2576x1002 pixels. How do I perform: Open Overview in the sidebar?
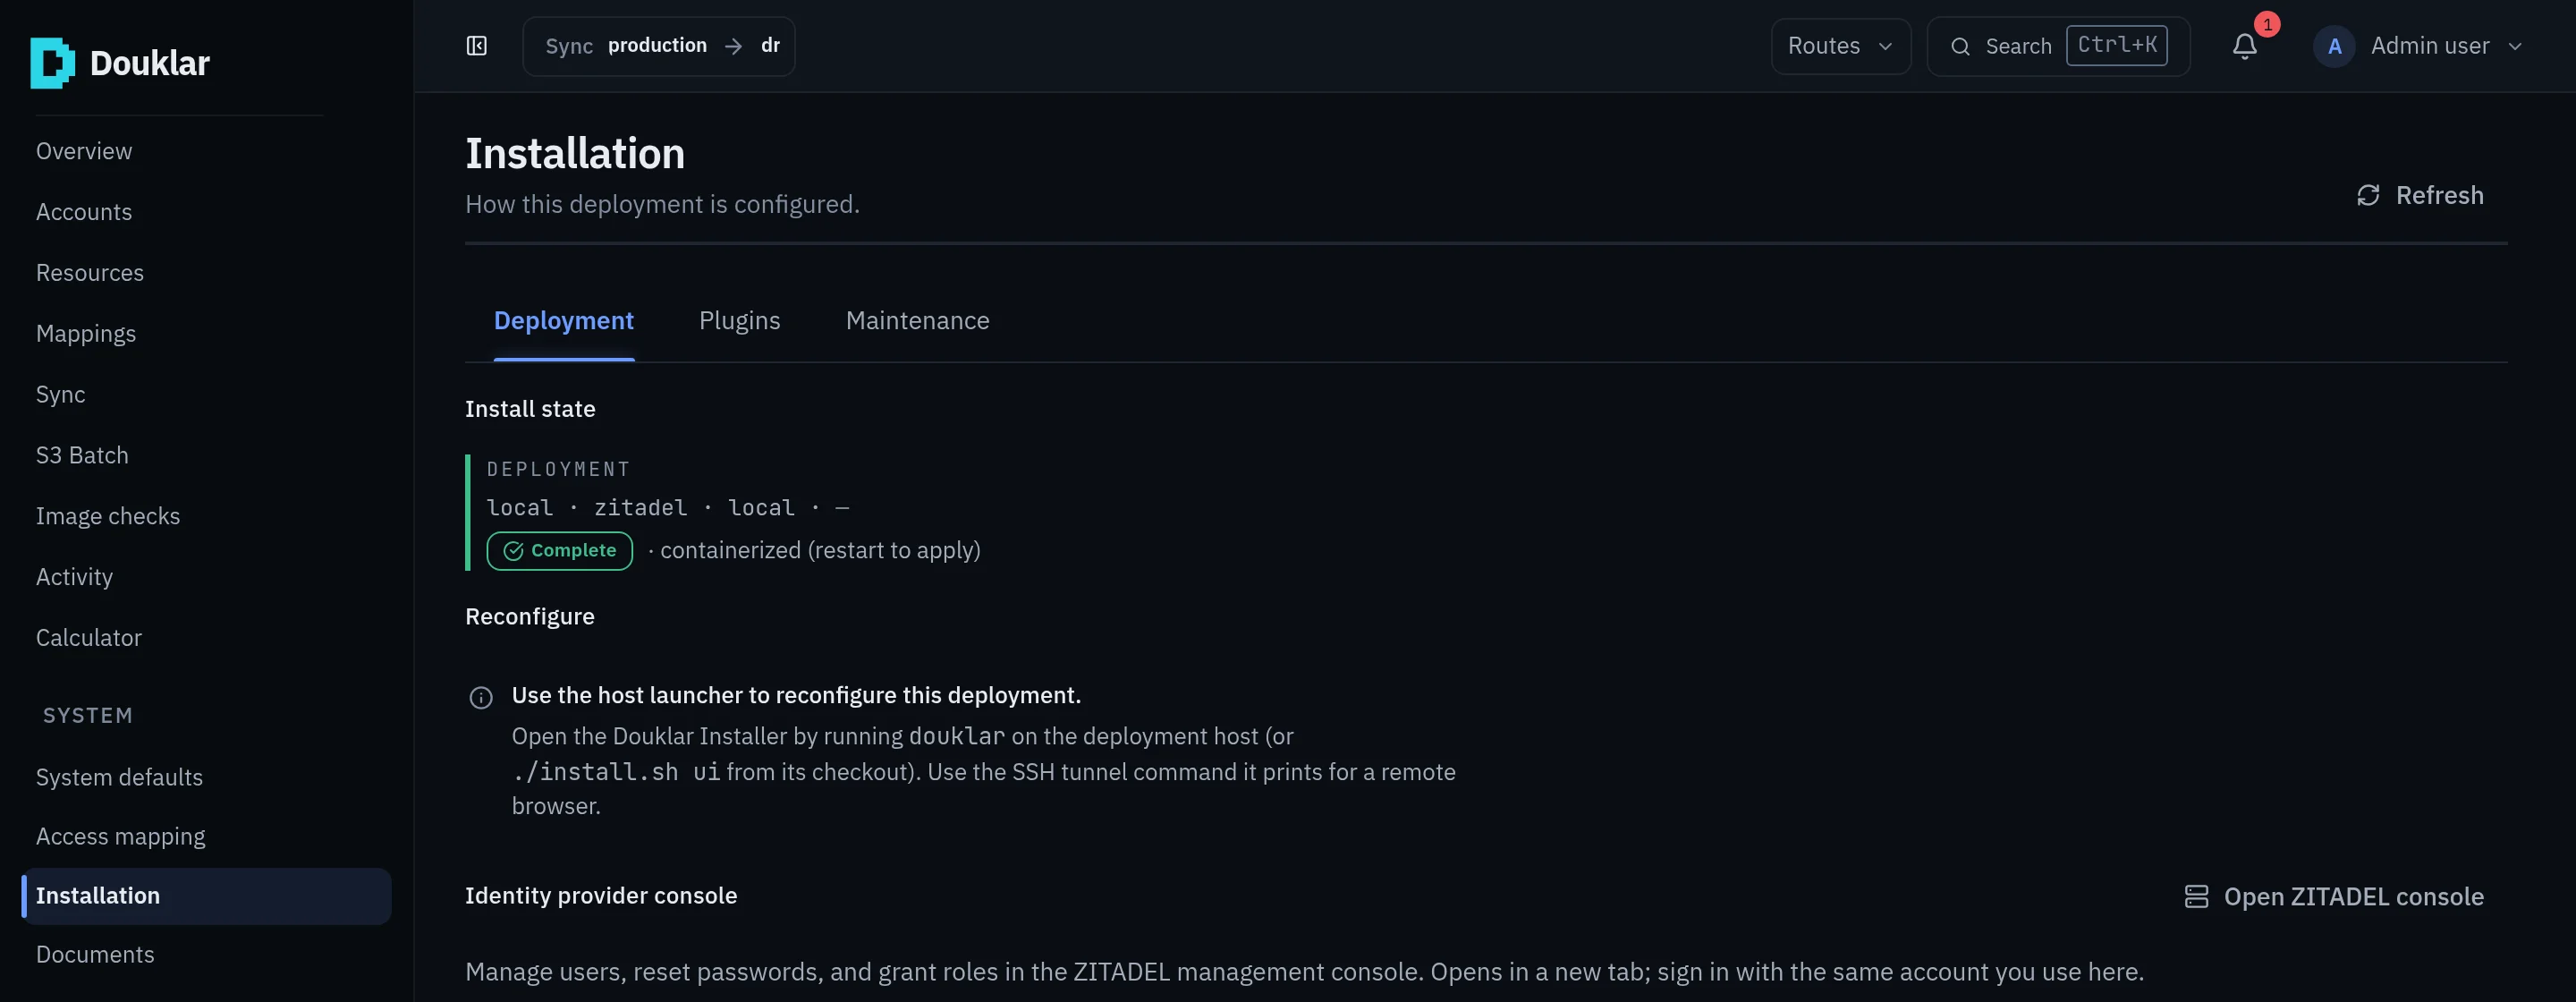(84, 151)
